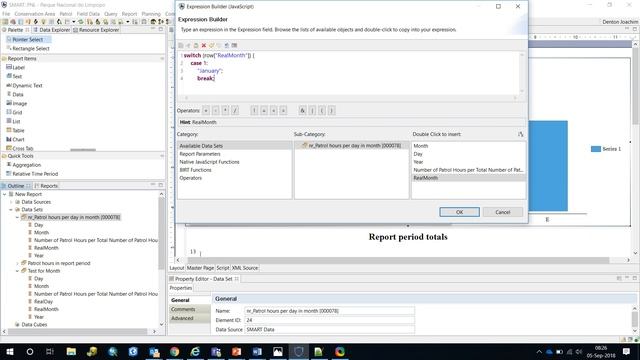Pick the Dynamic Text report item
640x360 pixels.
pyautogui.click(x=24, y=85)
